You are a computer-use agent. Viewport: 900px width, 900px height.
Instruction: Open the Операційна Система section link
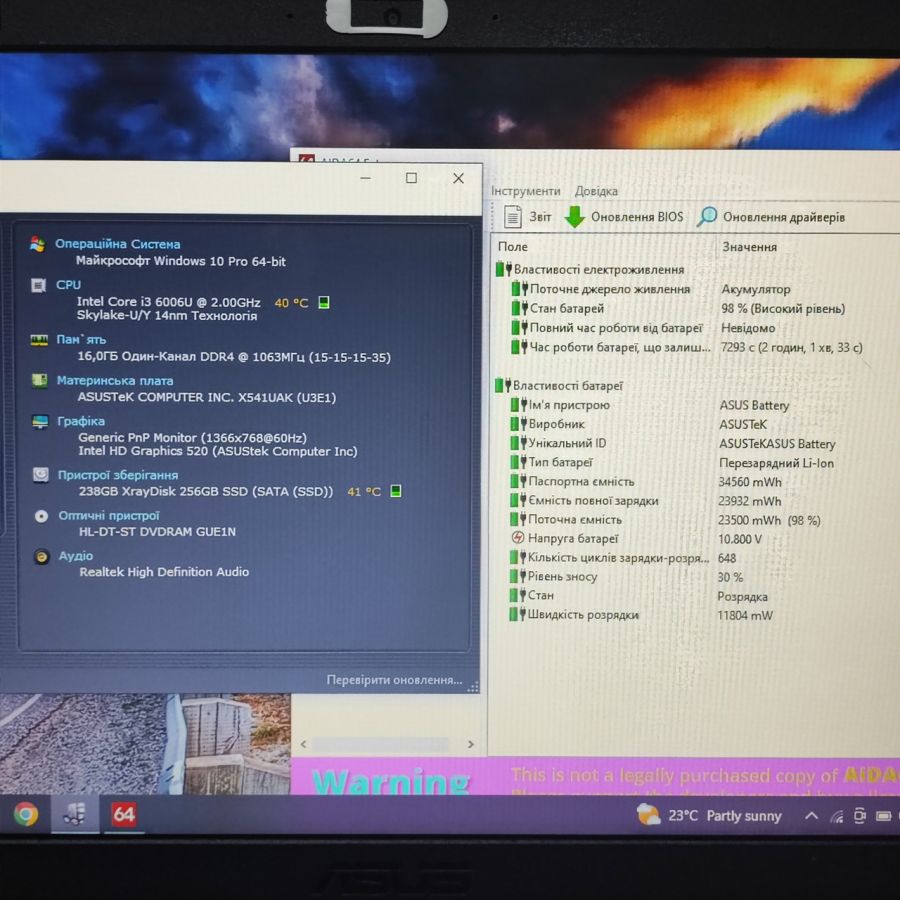click(118, 244)
